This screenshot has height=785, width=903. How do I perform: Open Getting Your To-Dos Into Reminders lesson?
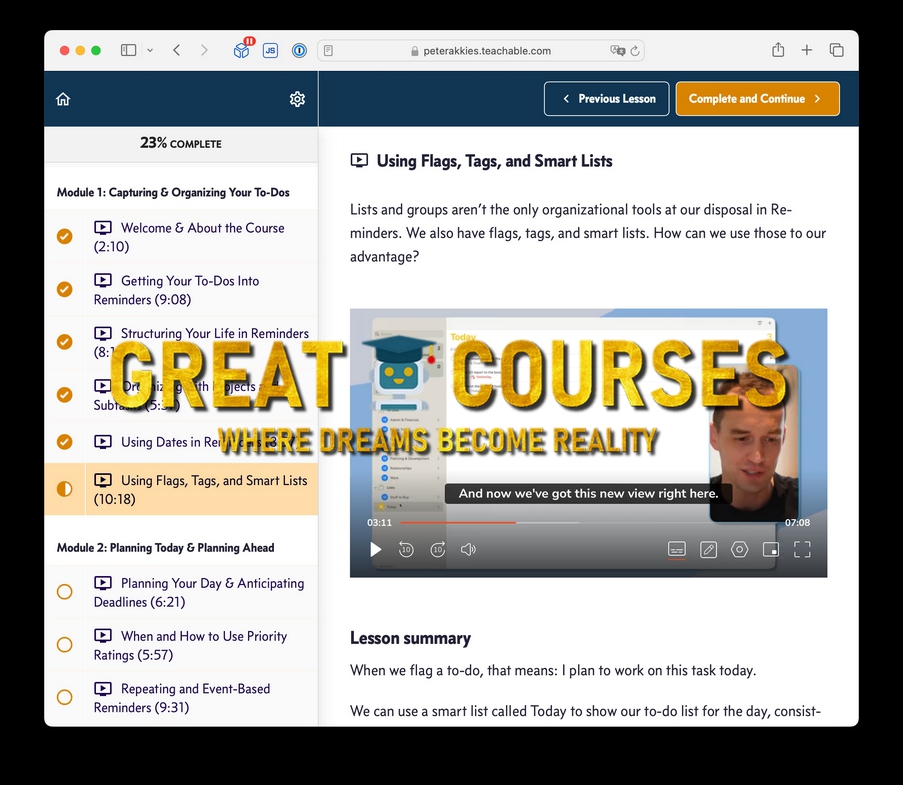tap(190, 290)
